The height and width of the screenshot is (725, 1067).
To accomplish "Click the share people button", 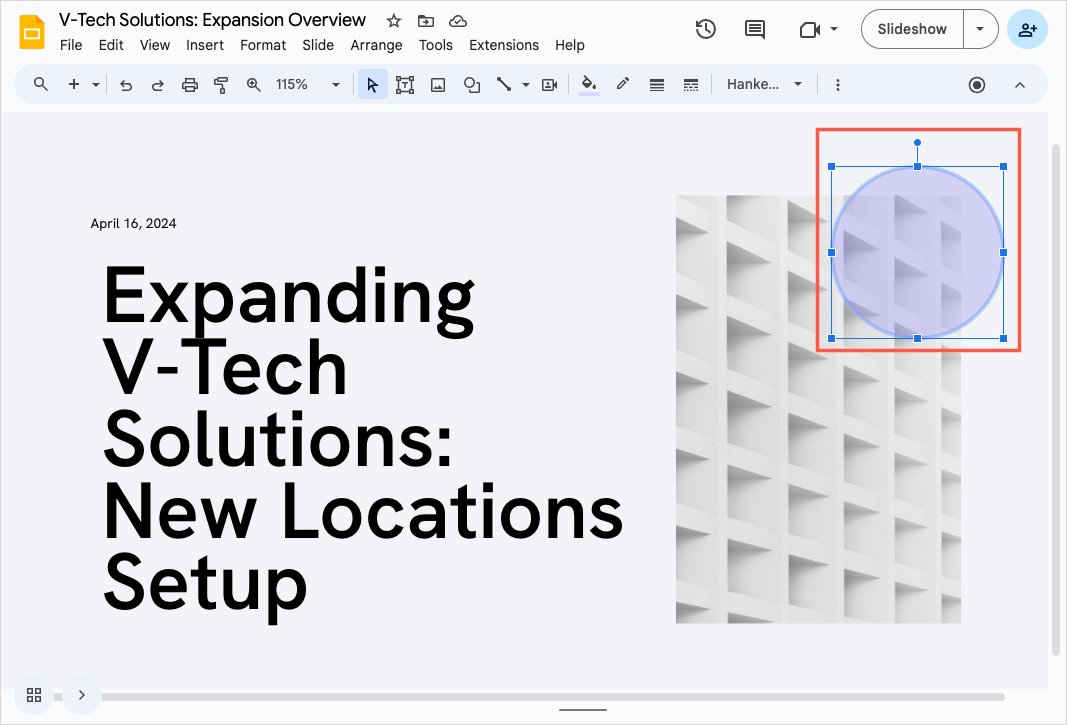I will point(1027,29).
